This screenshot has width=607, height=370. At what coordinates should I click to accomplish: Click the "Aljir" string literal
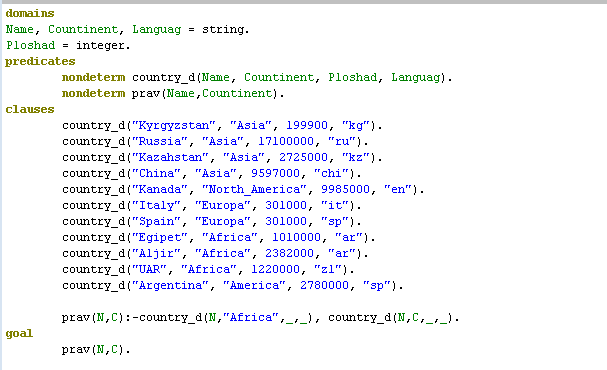[156, 254]
